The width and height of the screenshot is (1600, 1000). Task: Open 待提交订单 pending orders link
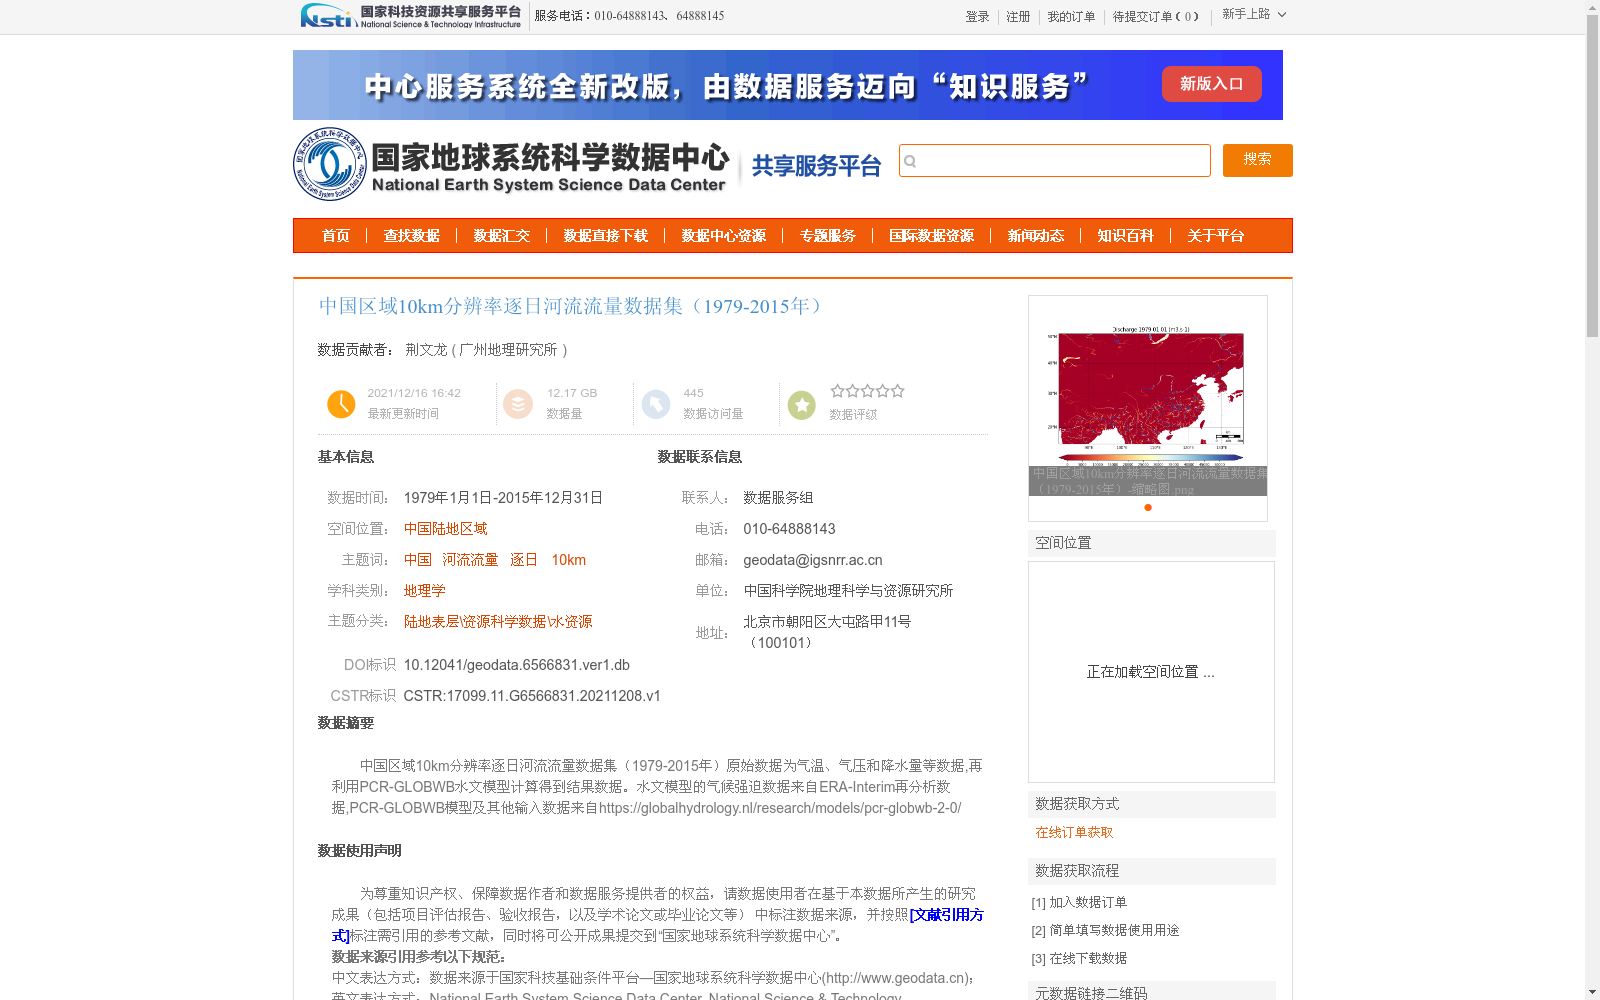pyautogui.click(x=1155, y=17)
